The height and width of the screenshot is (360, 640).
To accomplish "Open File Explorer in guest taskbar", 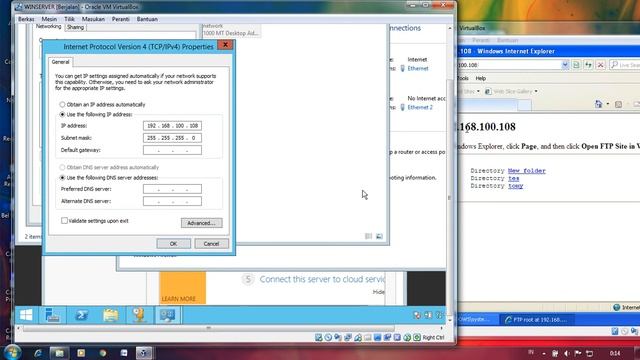I will pos(111,315).
